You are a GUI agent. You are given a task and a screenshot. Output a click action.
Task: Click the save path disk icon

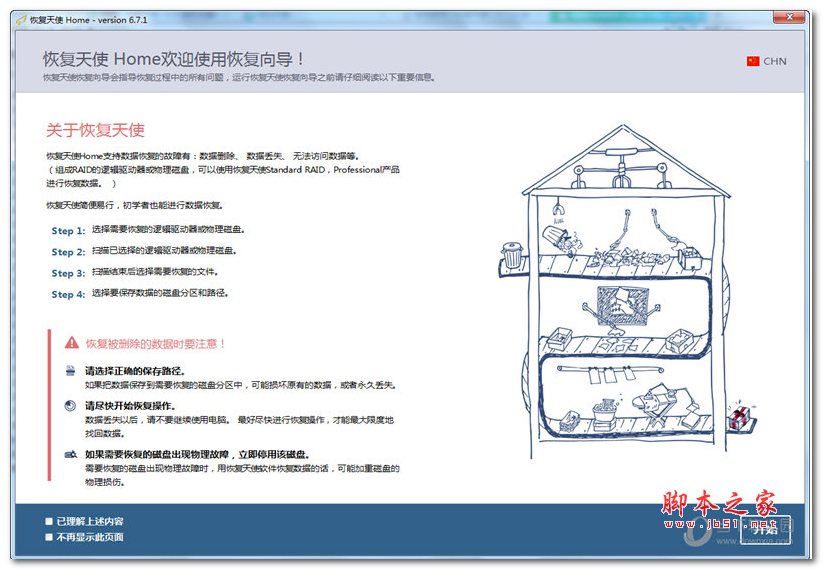pos(70,371)
